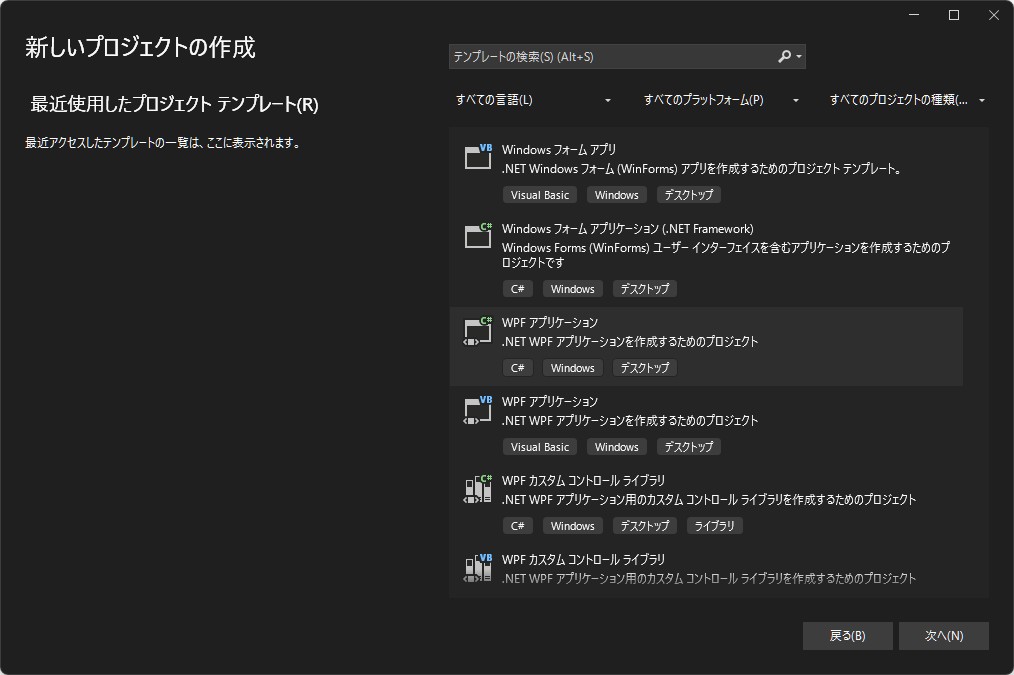1014x675 pixels.
Task: Click the Windows Forms (WinForms) ユーザー インターフェイス description
Action: point(726,255)
